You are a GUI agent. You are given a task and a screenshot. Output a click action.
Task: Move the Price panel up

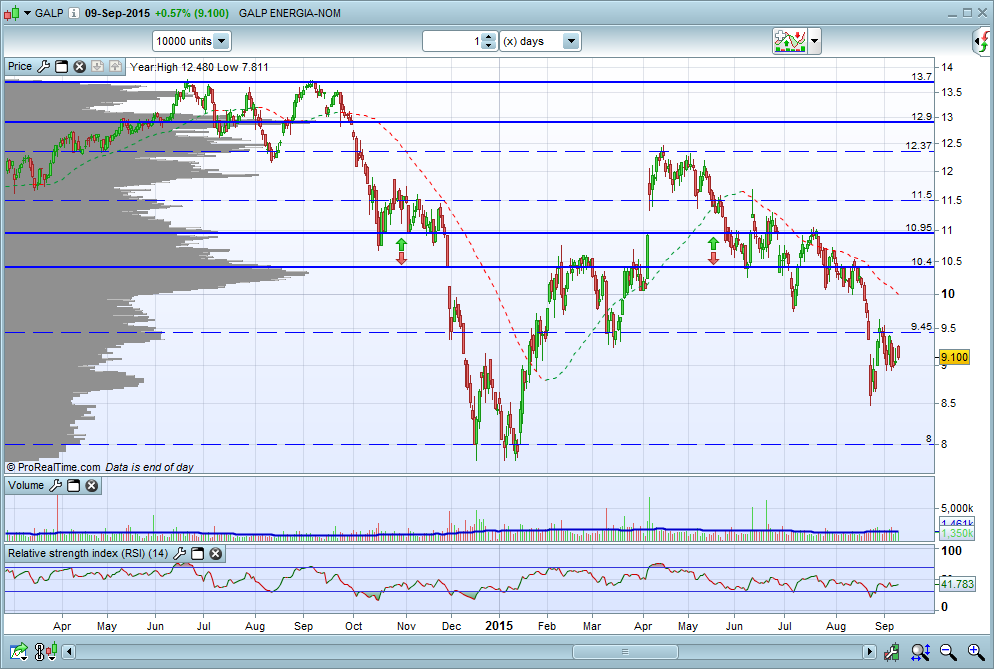[x=115, y=67]
